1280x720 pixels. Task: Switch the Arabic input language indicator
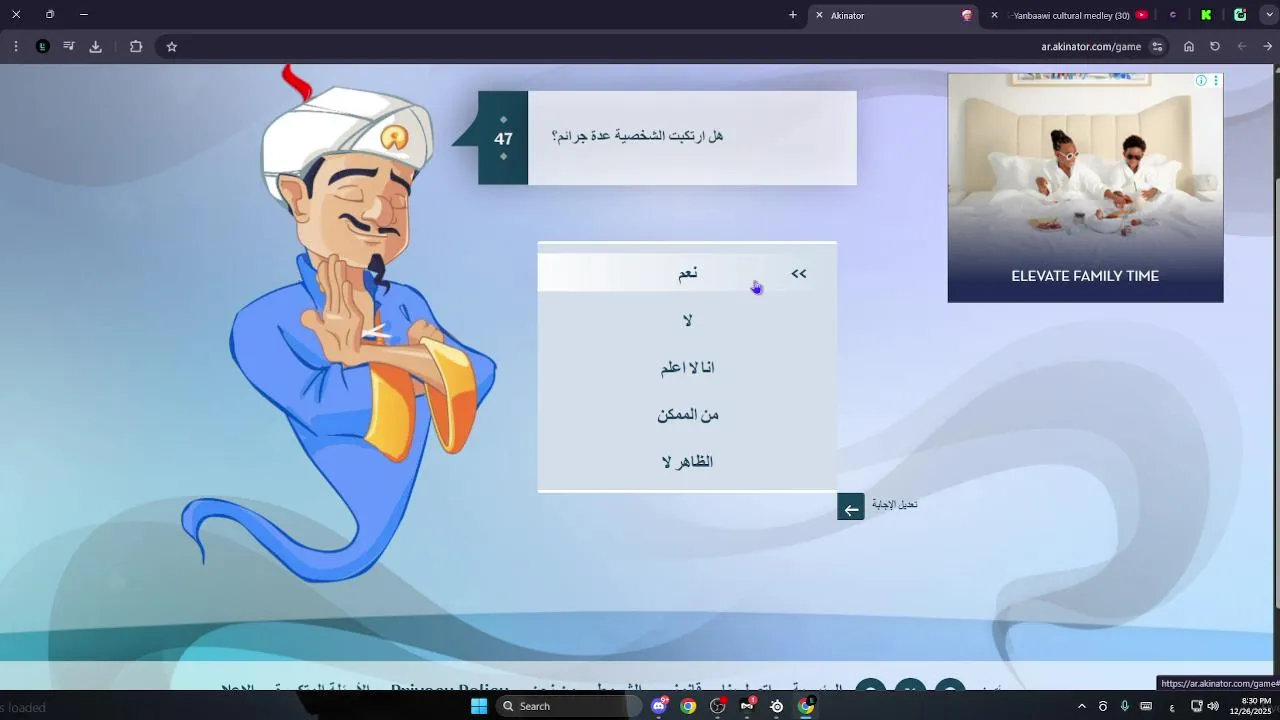click(1172, 706)
